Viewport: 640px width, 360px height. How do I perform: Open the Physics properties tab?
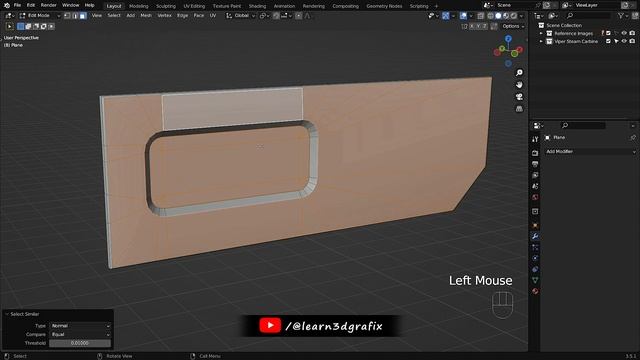[535, 258]
